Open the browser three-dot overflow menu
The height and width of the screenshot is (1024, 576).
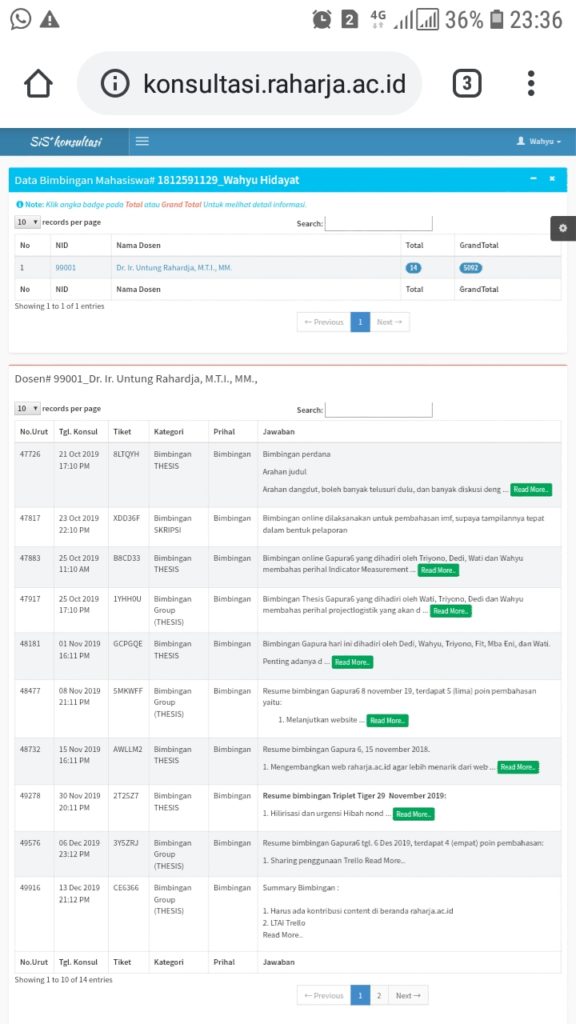tap(531, 84)
